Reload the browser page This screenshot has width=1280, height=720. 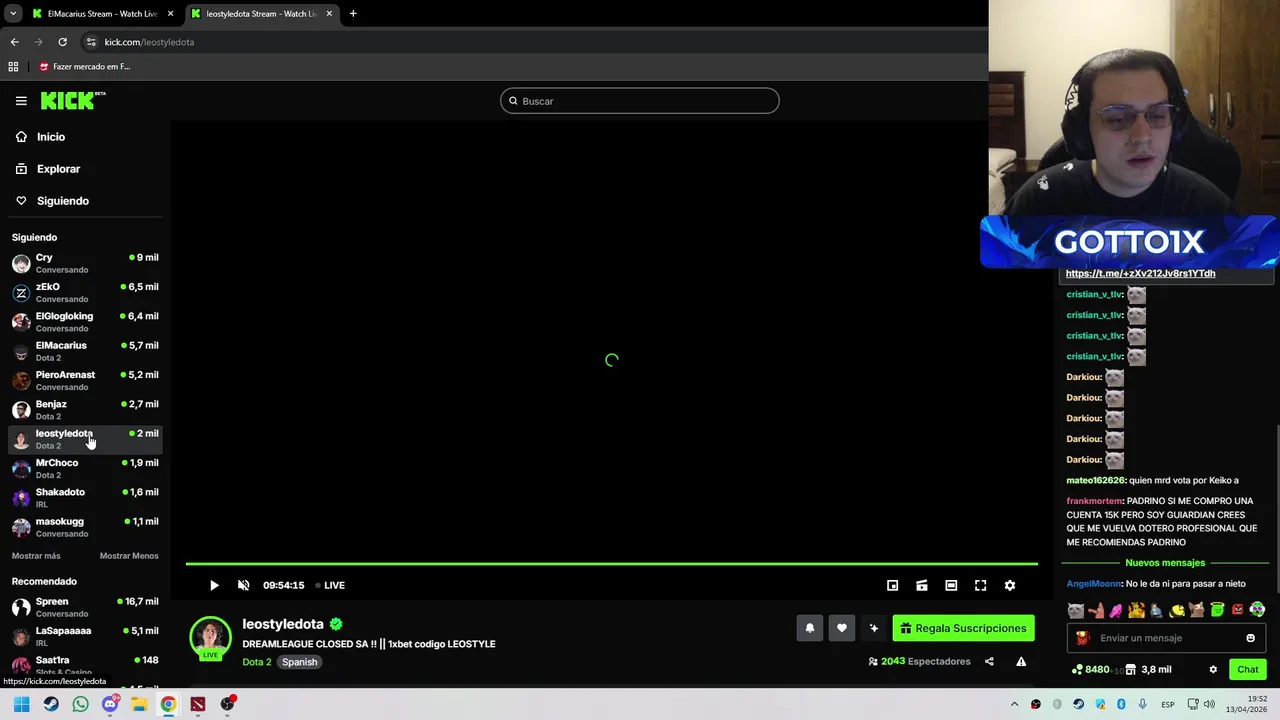click(x=62, y=42)
